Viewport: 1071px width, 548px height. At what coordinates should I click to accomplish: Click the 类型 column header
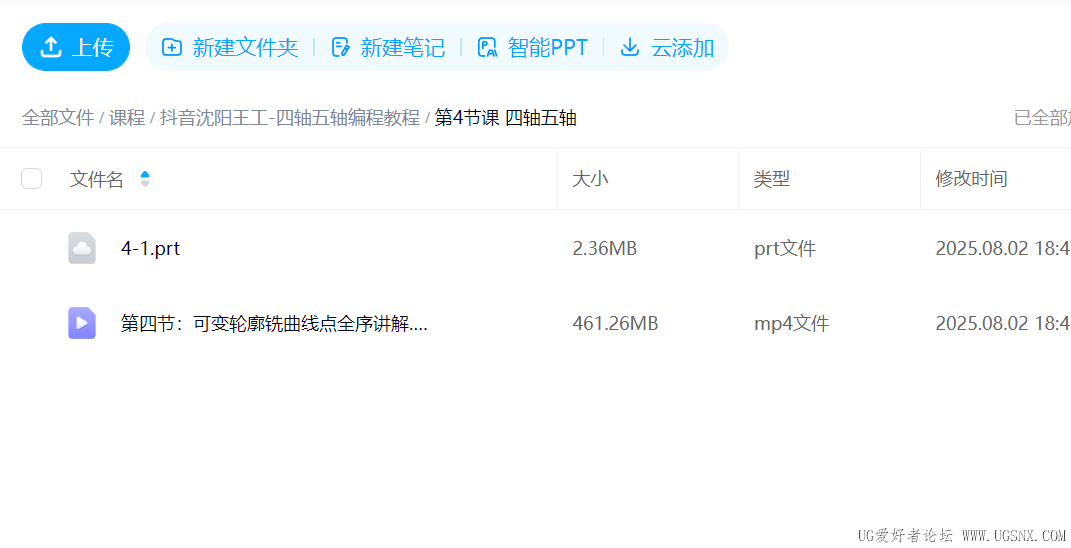[772, 179]
